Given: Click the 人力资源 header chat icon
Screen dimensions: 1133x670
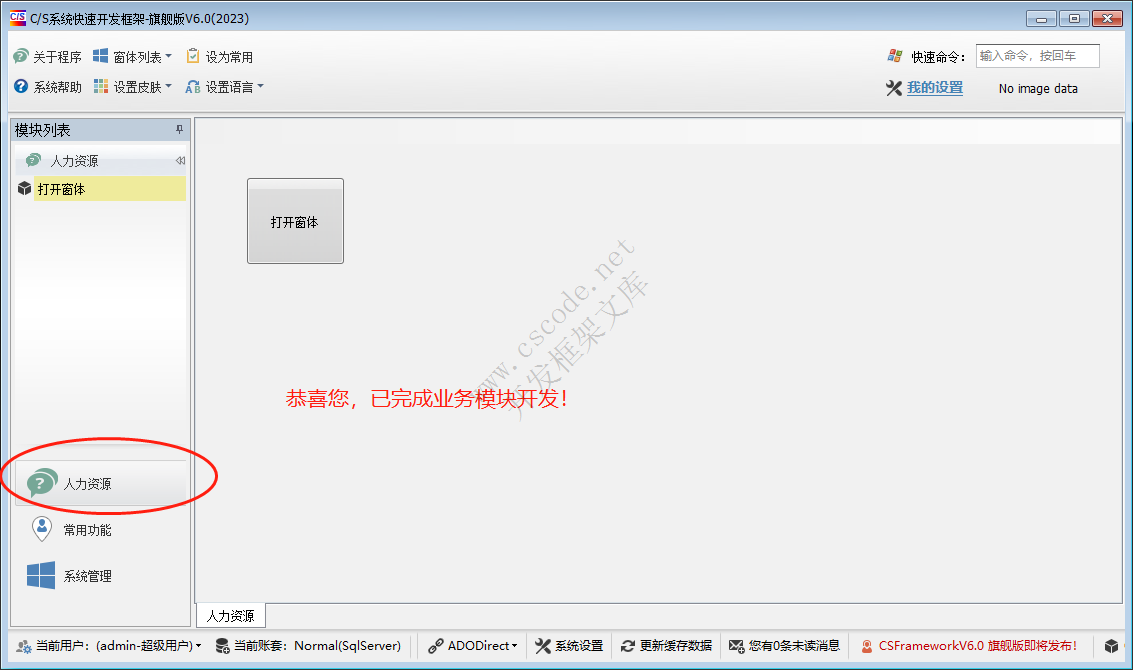Looking at the screenshot, I should coord(33,160).
